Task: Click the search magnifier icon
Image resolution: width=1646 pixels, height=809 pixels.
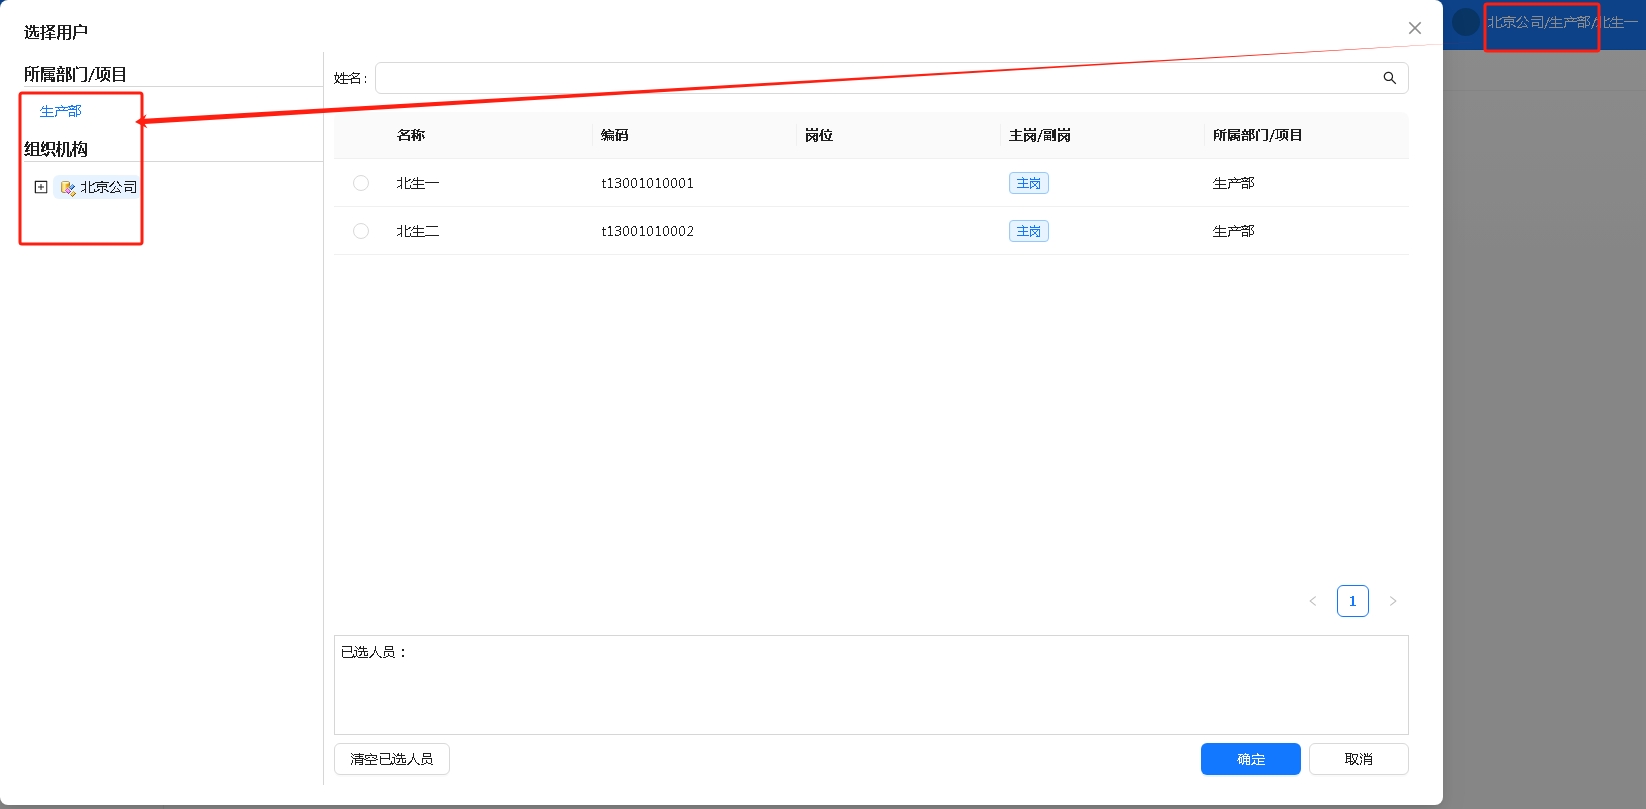Action: point(1389,78)
